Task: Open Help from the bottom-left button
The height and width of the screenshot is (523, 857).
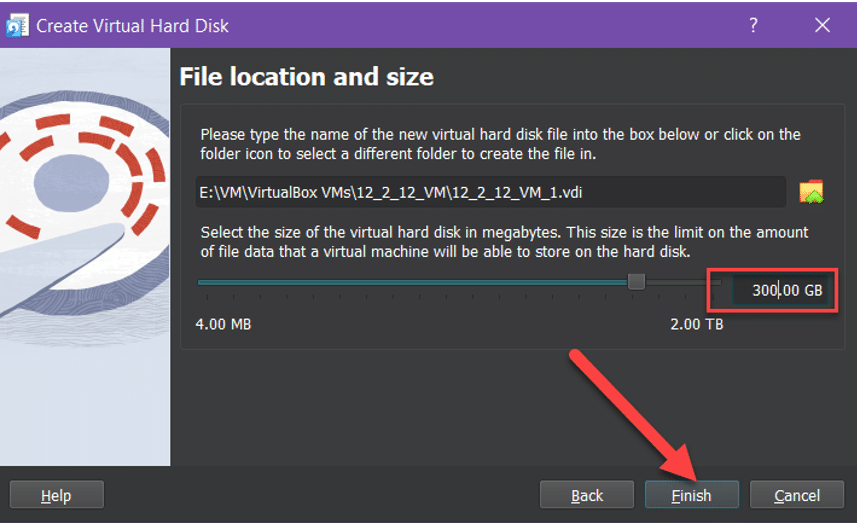Action: [x=56, y=495]
